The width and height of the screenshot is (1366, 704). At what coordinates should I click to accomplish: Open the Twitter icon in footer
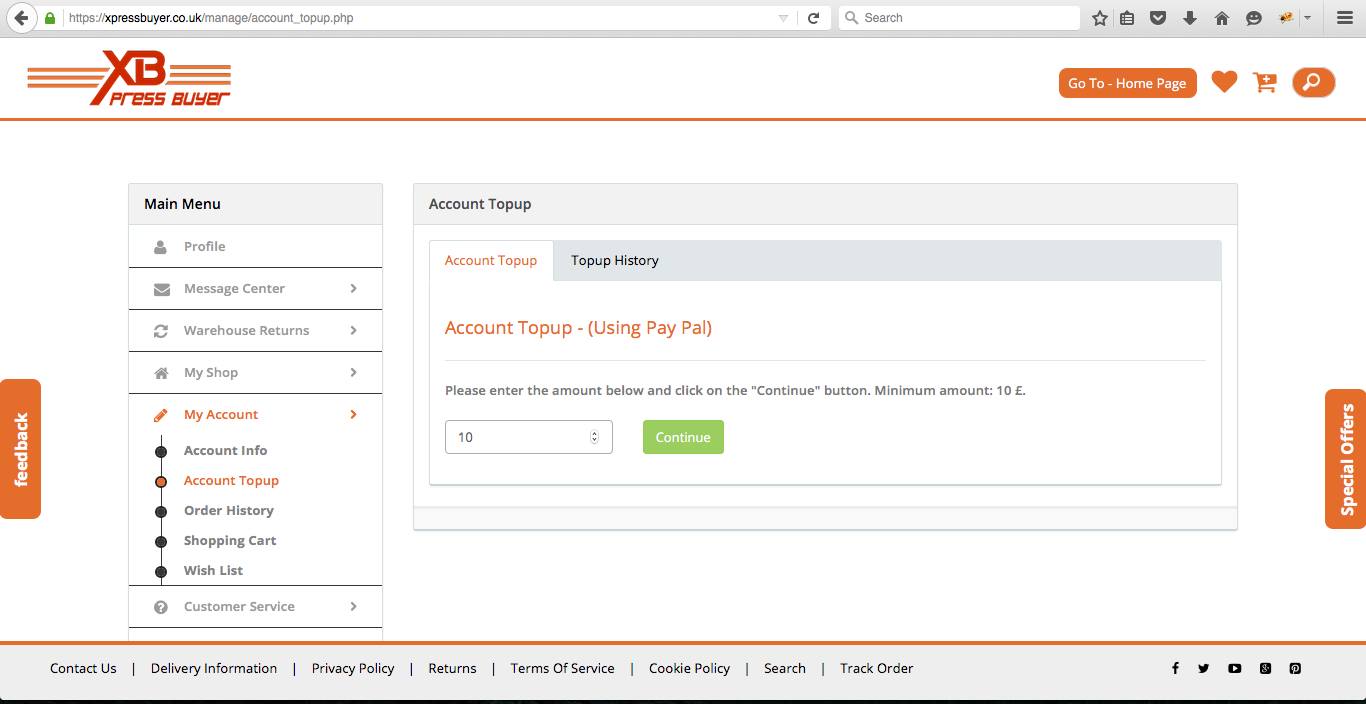(1204, 669)
